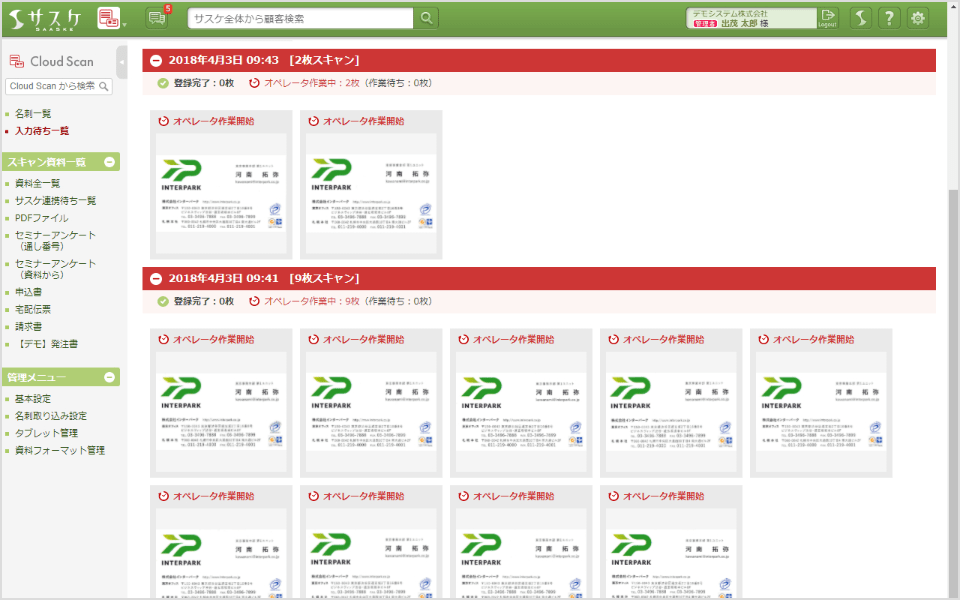Collapse the 09:41 9枚スキャン group
Screen dimensions: 960x600
pyautogui.click(x=156, y=279)
